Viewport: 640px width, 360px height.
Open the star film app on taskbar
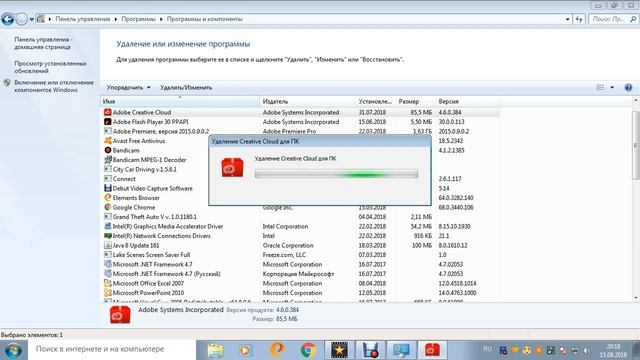coord(339,350)
